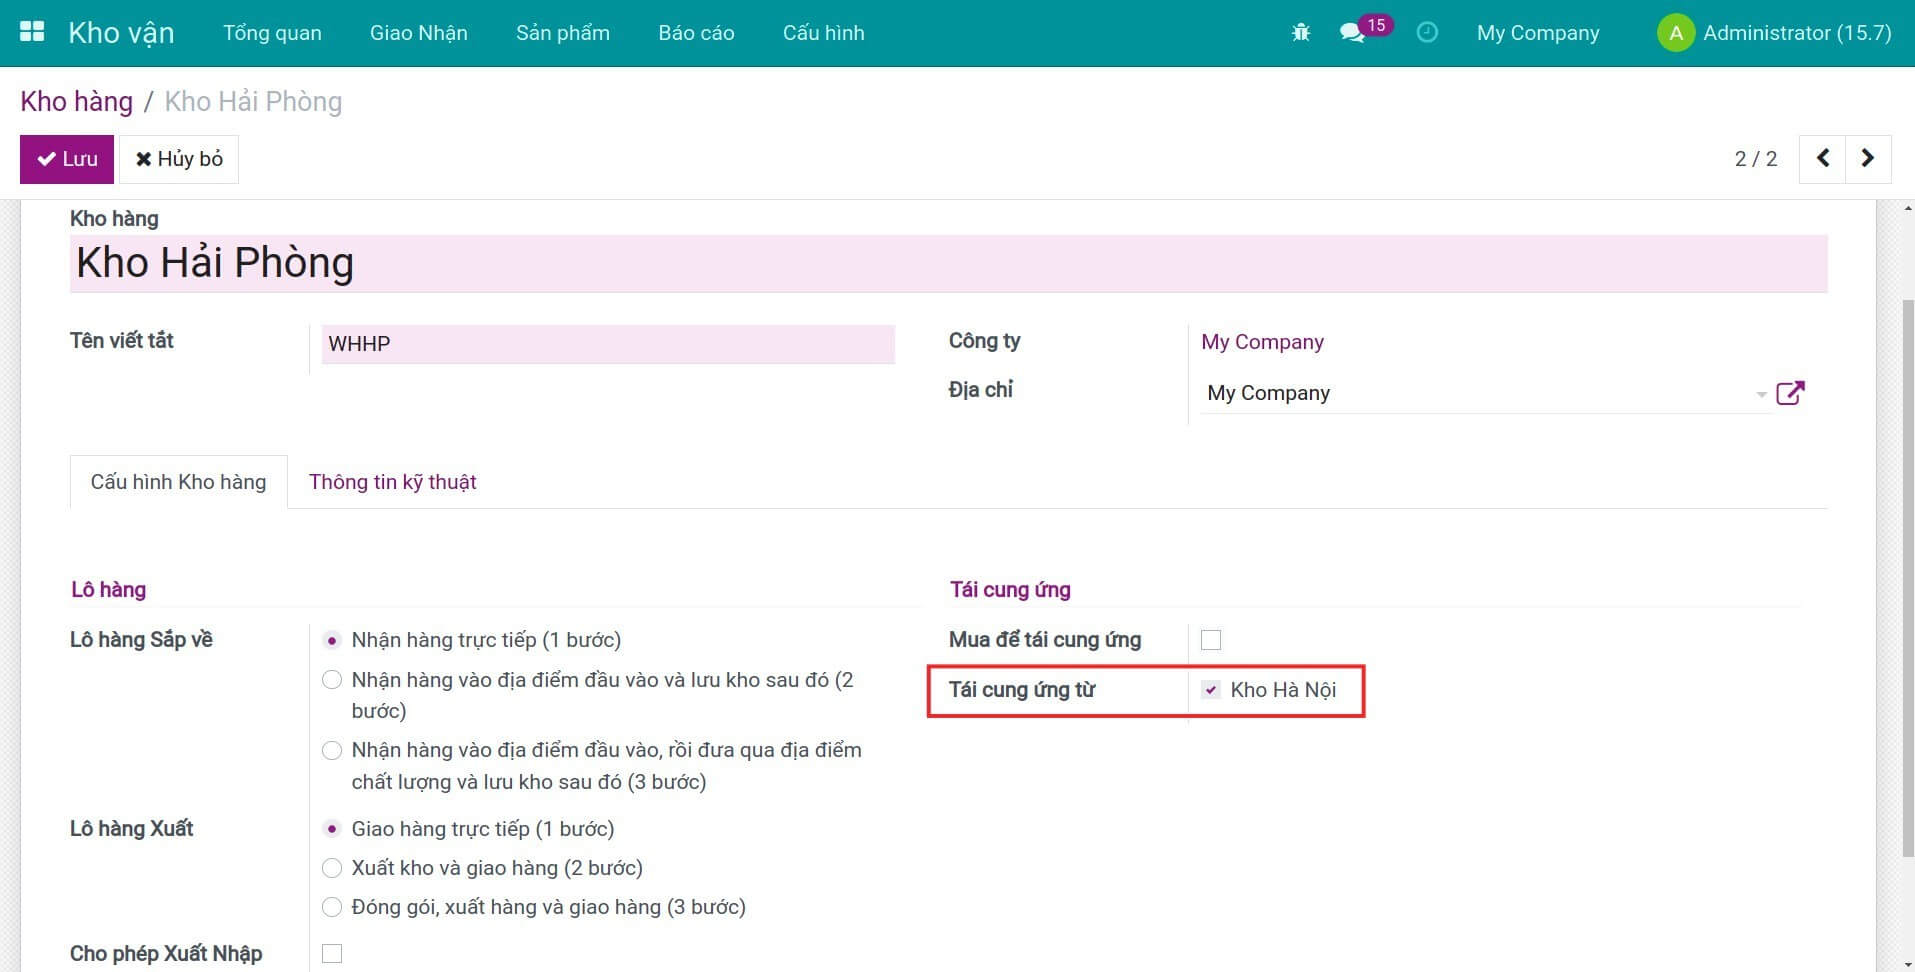This screenshot has width=1915, height=972.
Task: Uncheck the Kho Hà Nội resupply checkbox
Action: click(x=1211, y=690)
